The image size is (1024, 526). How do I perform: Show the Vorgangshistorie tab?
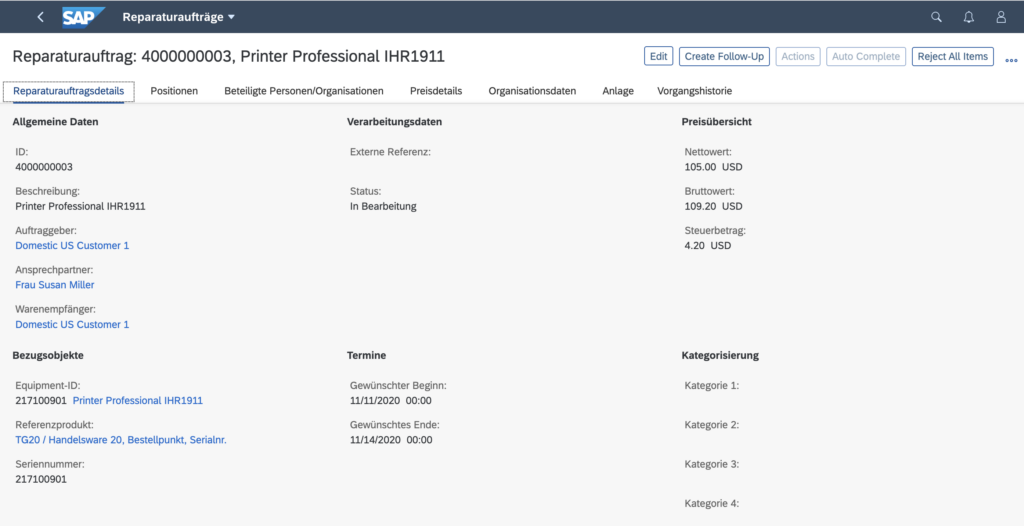pos(694,91)
